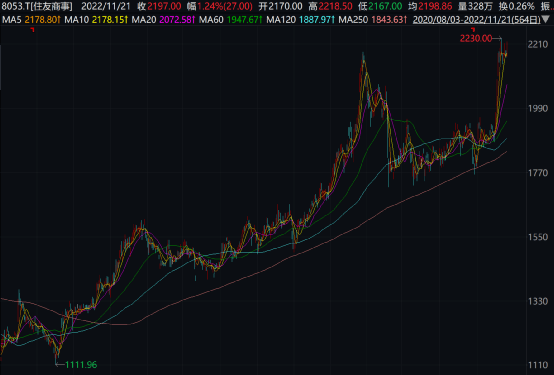Click the 1990 price axis label

[538, 109]
